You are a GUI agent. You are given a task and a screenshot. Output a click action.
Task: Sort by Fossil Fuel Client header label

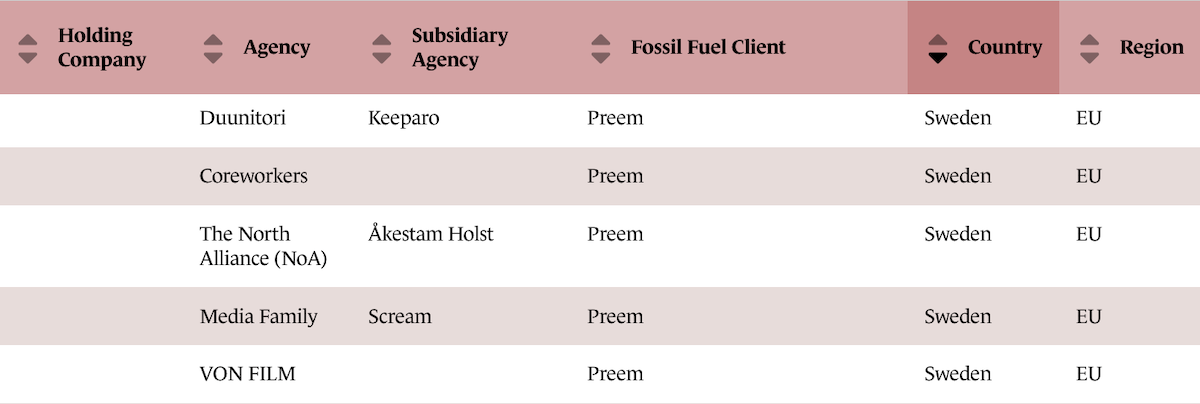[708, 48]
